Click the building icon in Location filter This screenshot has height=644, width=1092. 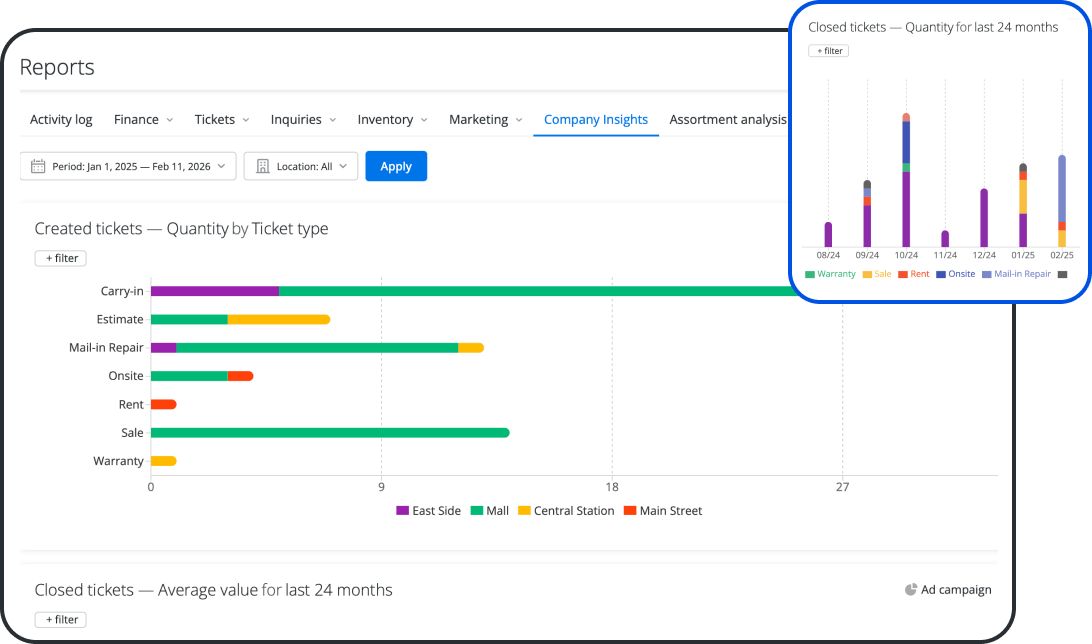pyautogui.click(x=263, y=166)
